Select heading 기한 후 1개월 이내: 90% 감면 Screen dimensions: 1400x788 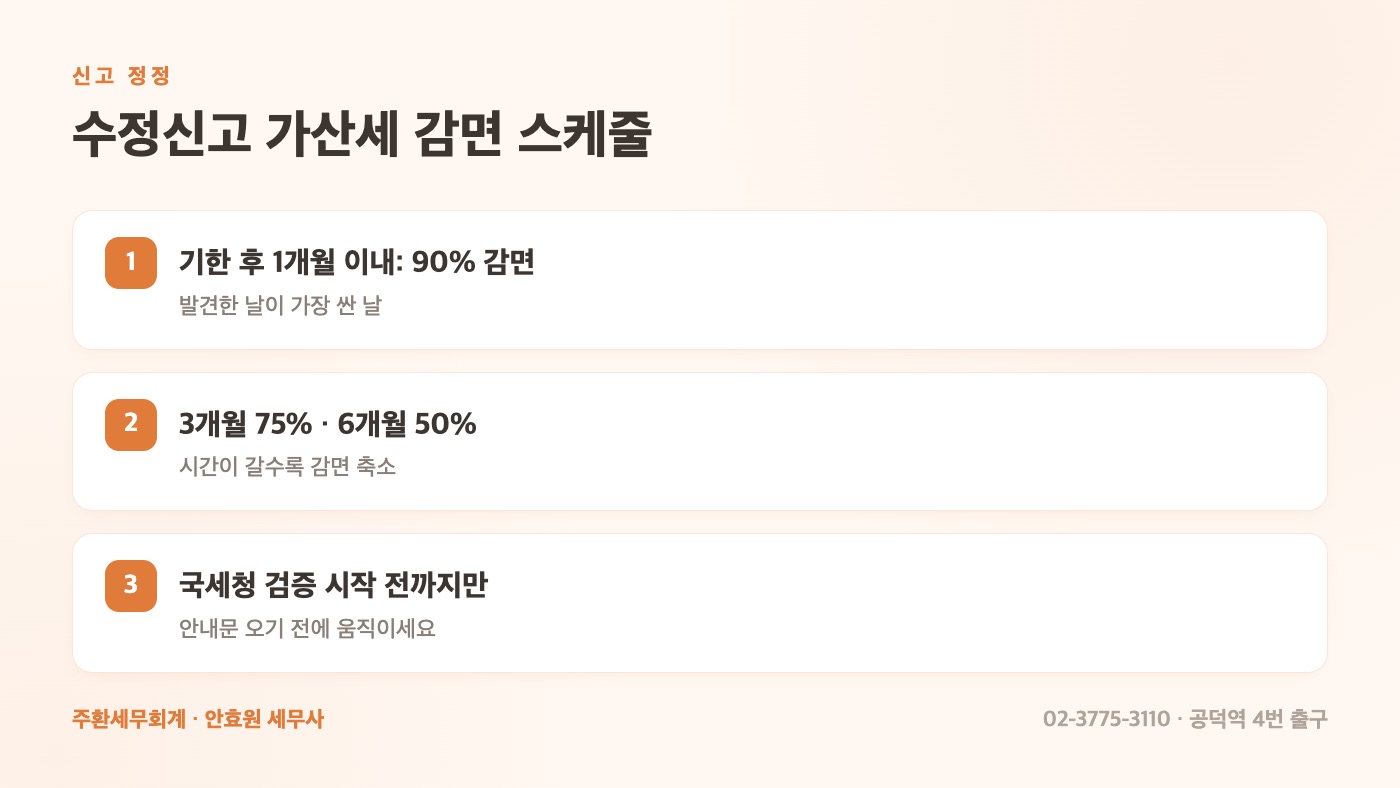click(357, 262)
